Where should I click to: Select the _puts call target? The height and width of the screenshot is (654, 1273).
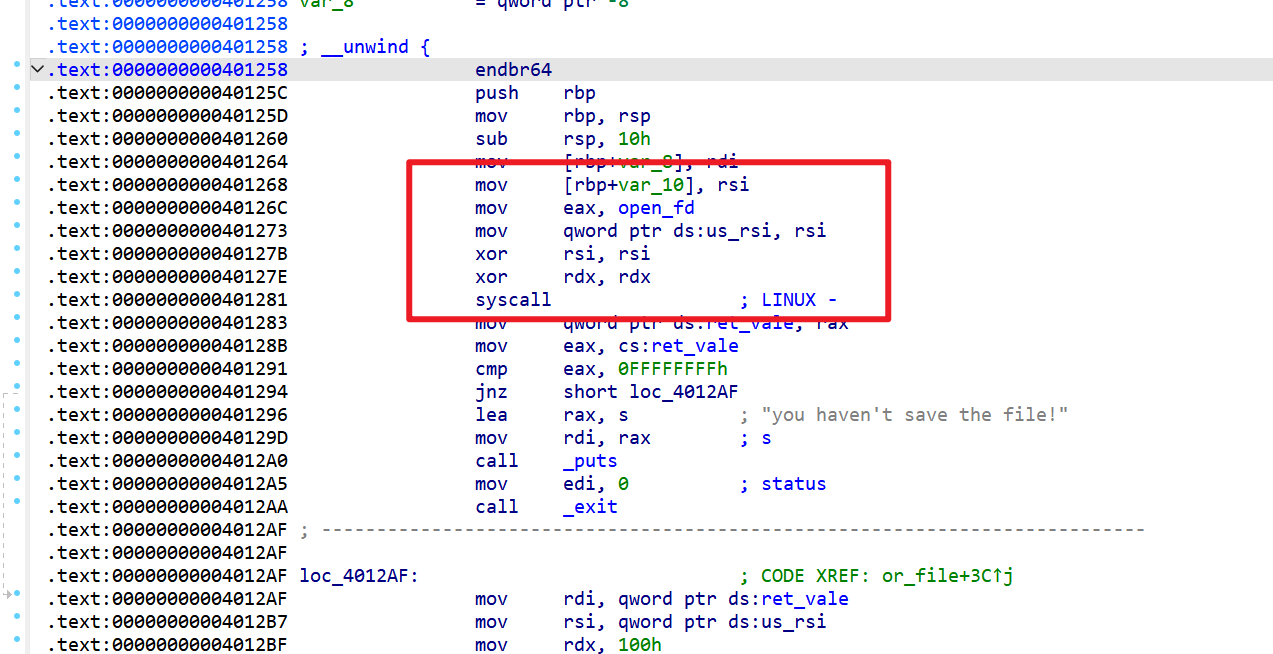pyautogui.click(x=590, y=460)
